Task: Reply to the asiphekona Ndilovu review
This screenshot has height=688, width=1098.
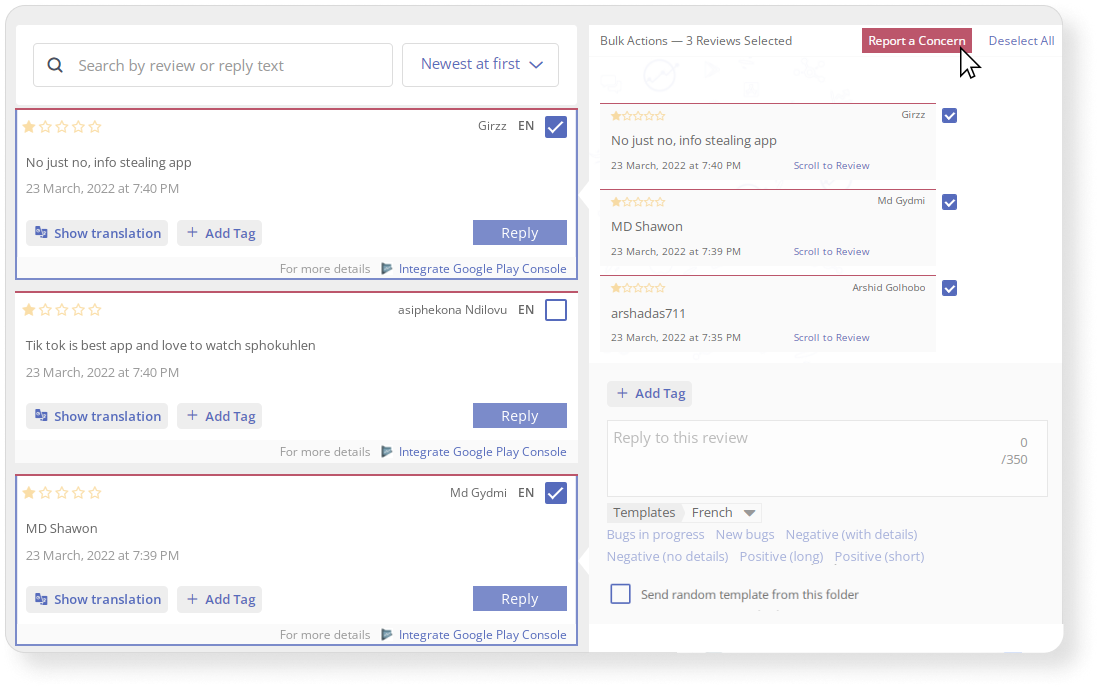Action: pos(520,415)
